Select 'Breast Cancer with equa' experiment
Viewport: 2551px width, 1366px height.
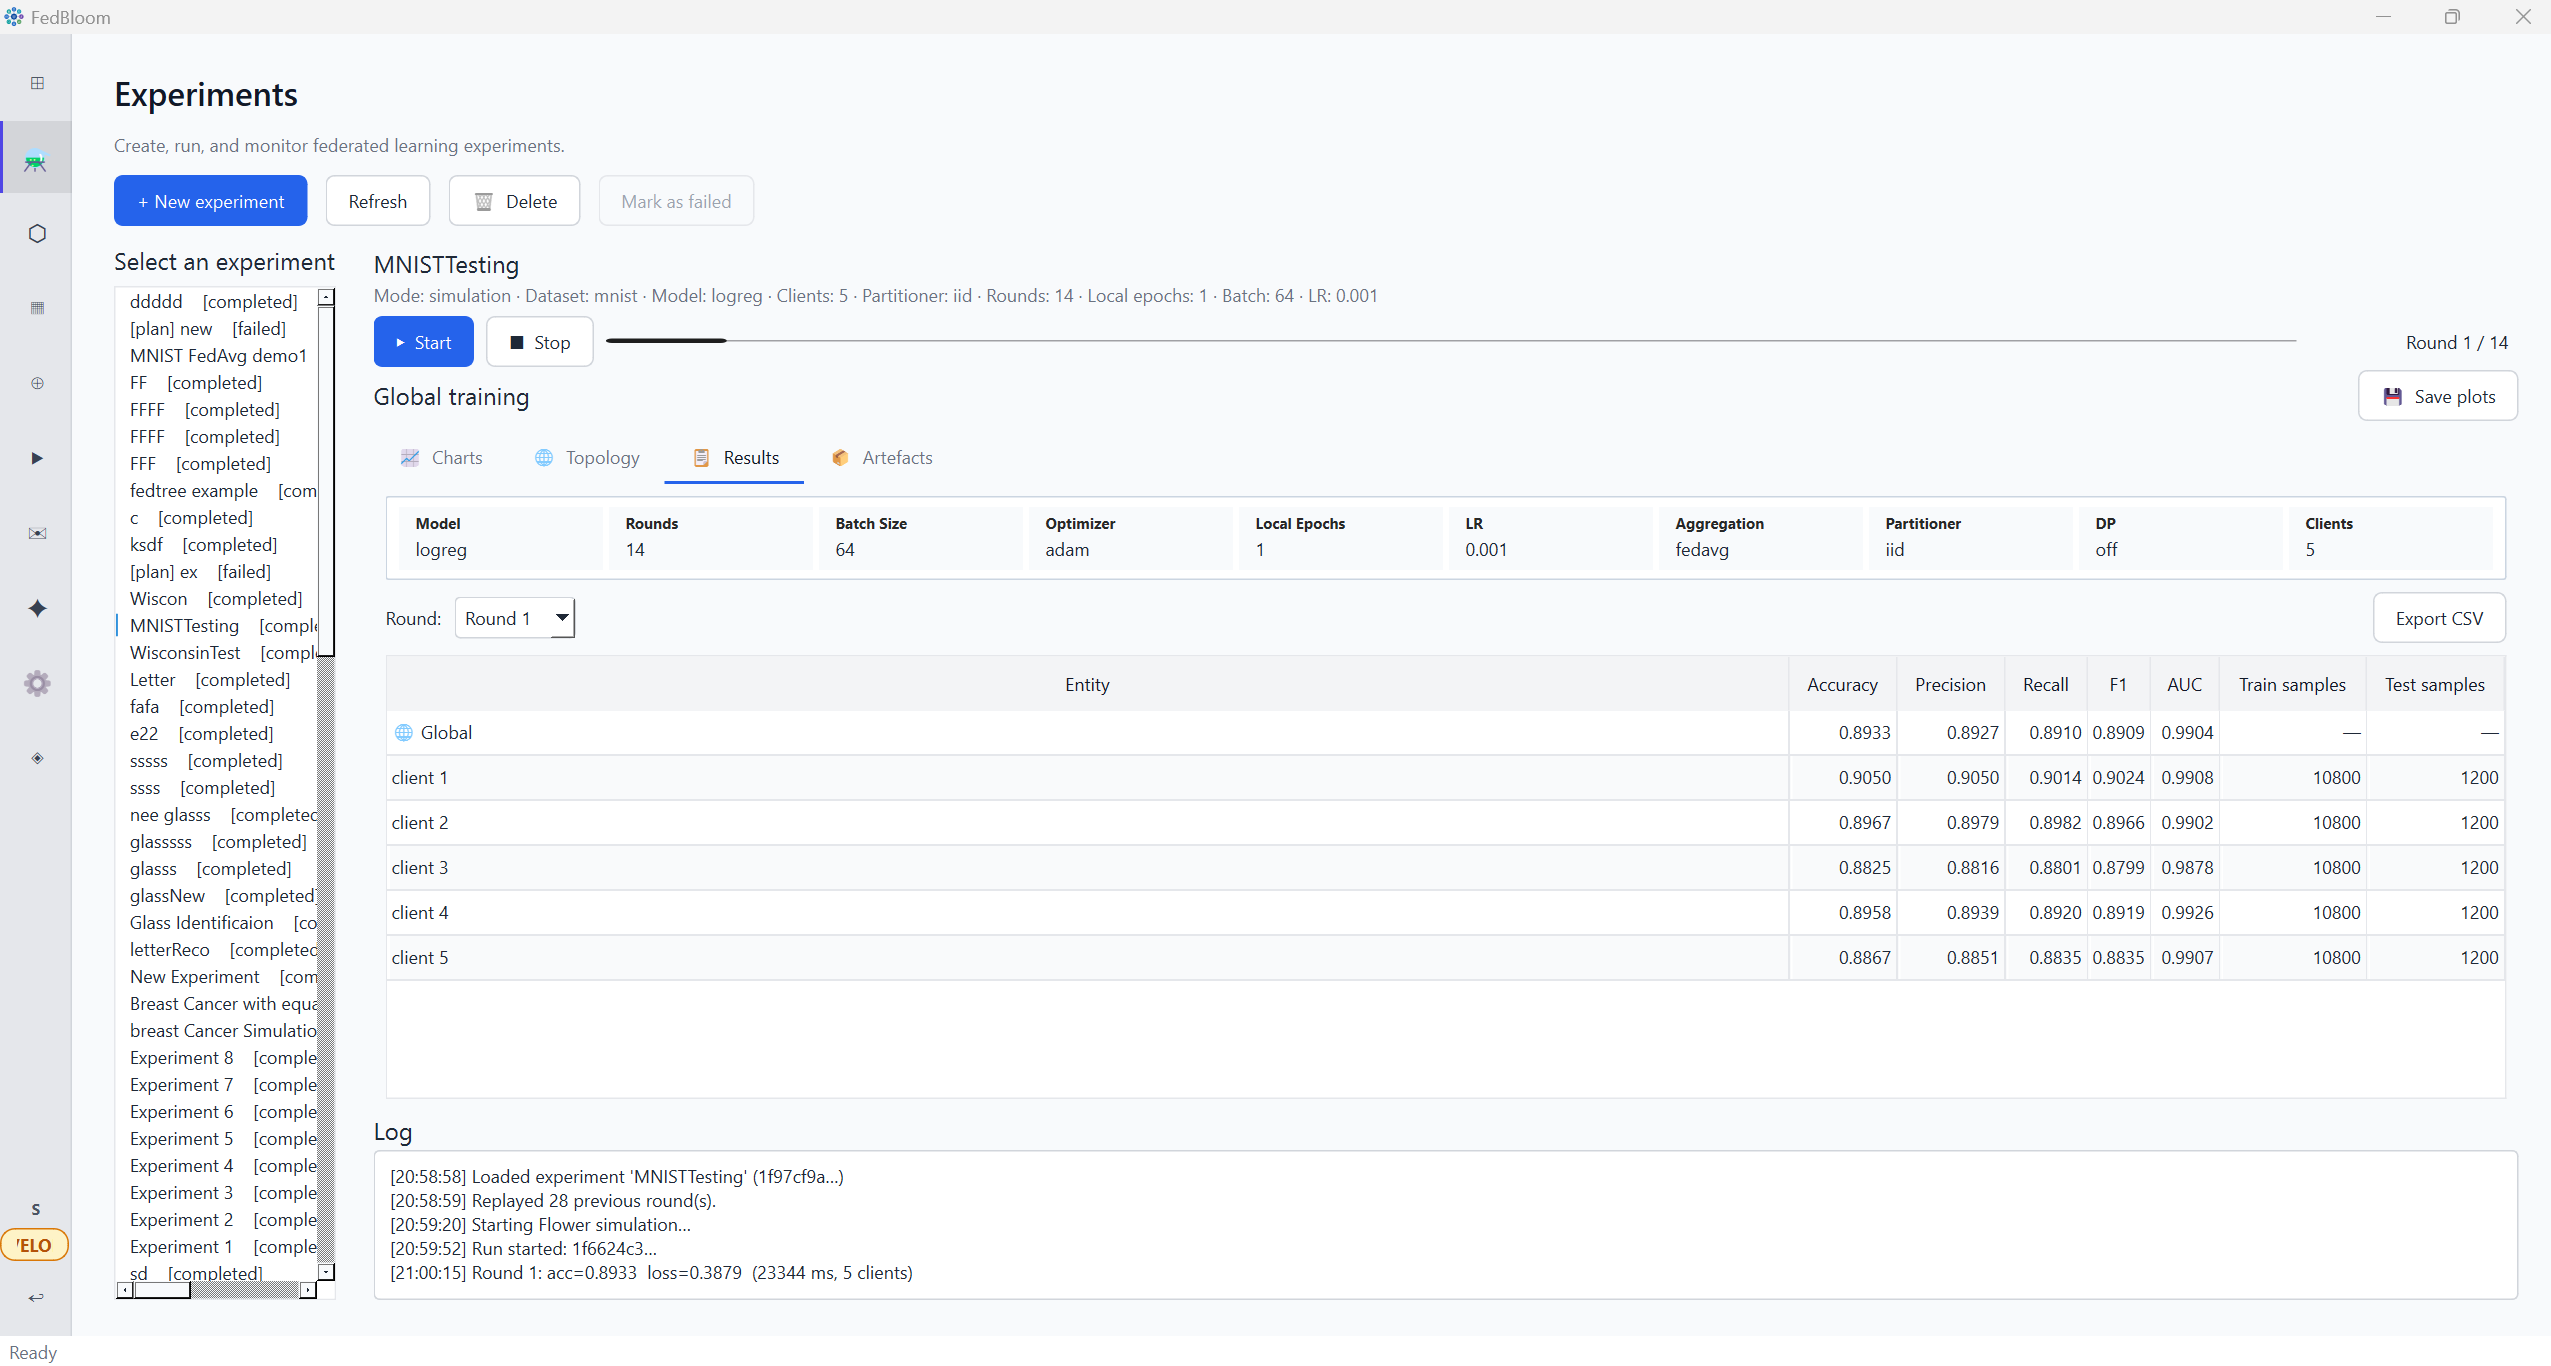[217, 1003]
